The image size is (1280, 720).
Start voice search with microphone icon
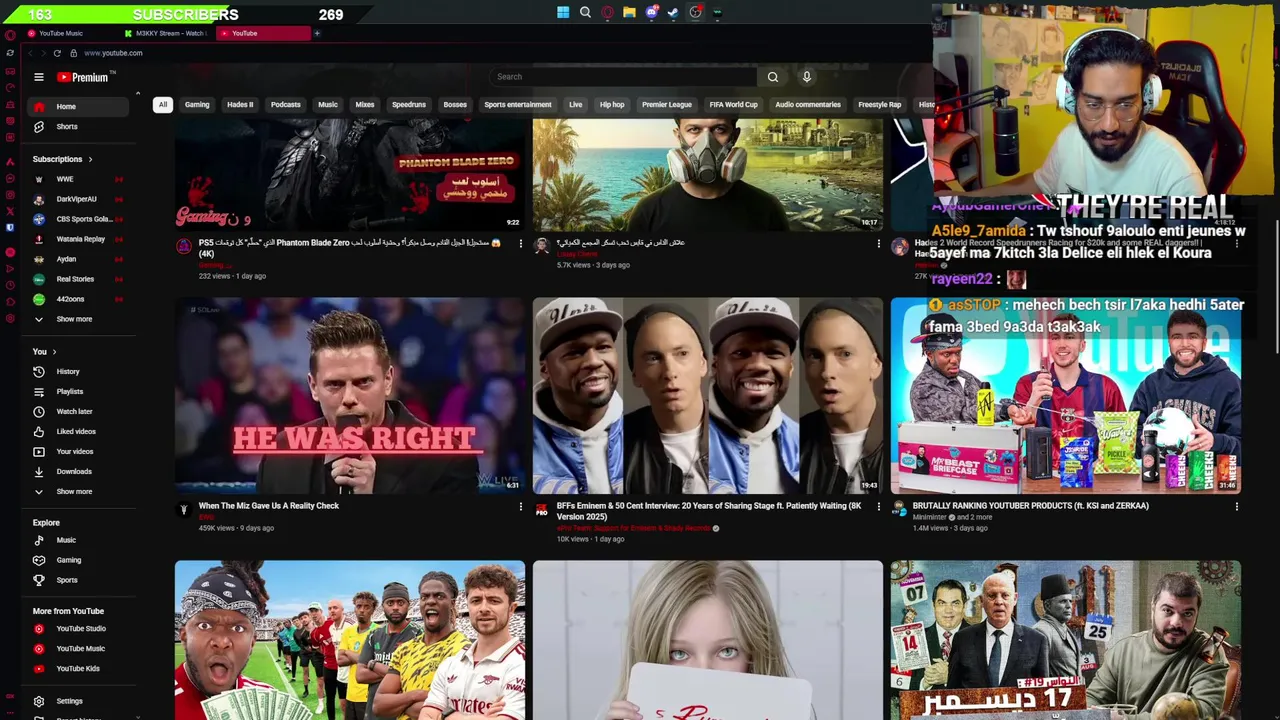[806, 77]
